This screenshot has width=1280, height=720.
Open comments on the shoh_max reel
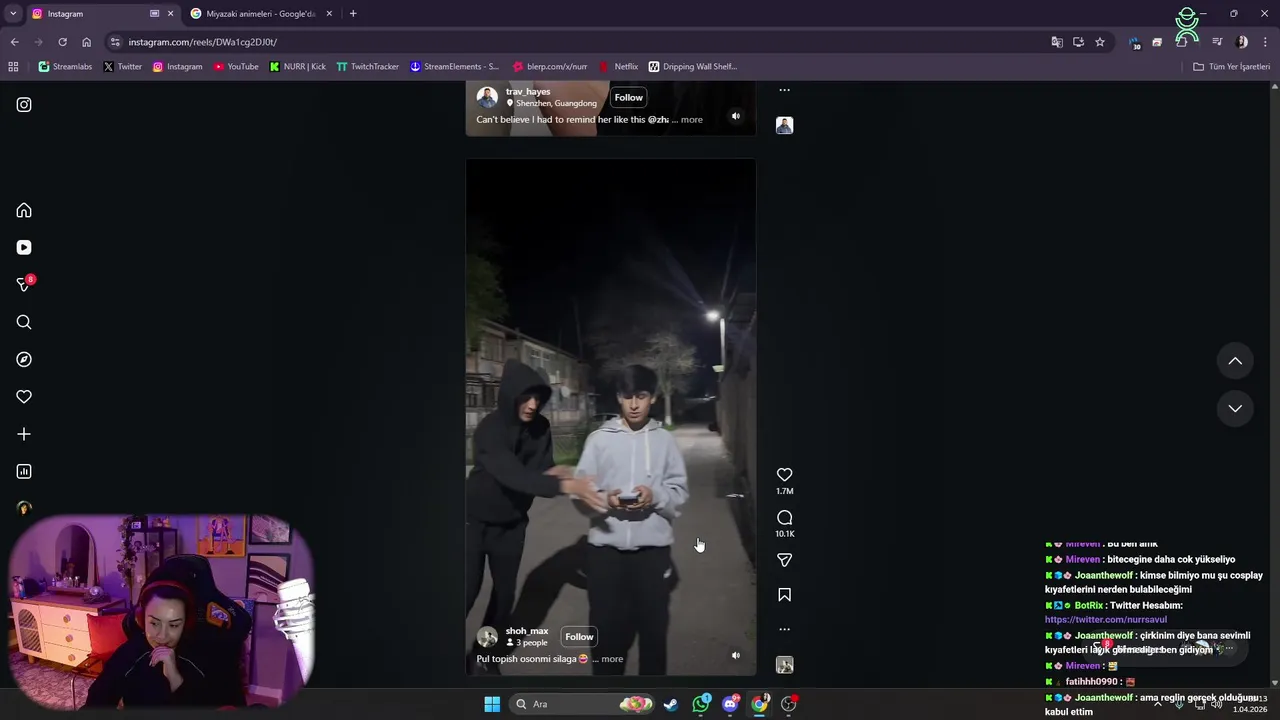click(784, 518)
